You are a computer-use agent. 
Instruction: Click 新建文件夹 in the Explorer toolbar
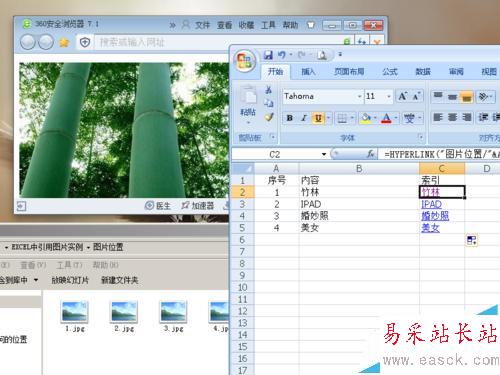120,280
